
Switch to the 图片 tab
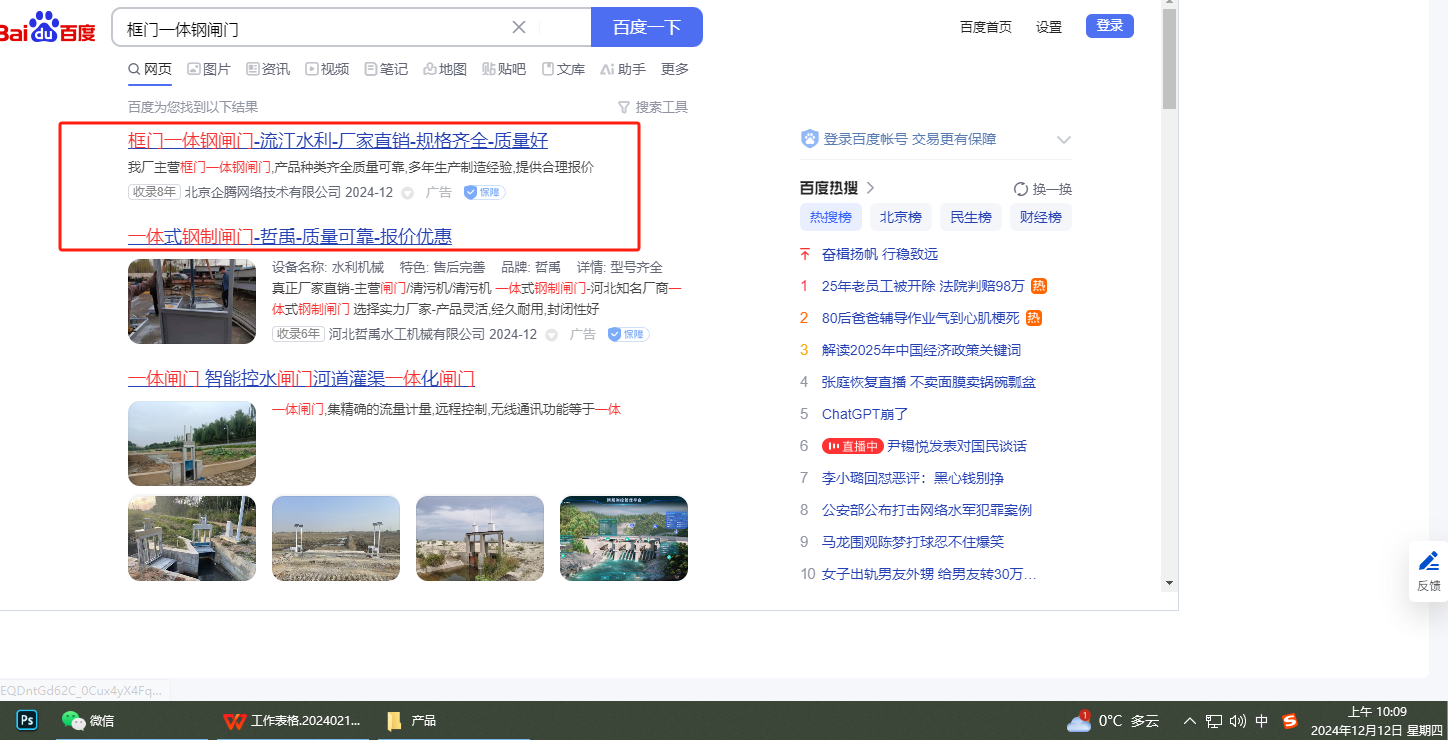(x=209, y=69)
